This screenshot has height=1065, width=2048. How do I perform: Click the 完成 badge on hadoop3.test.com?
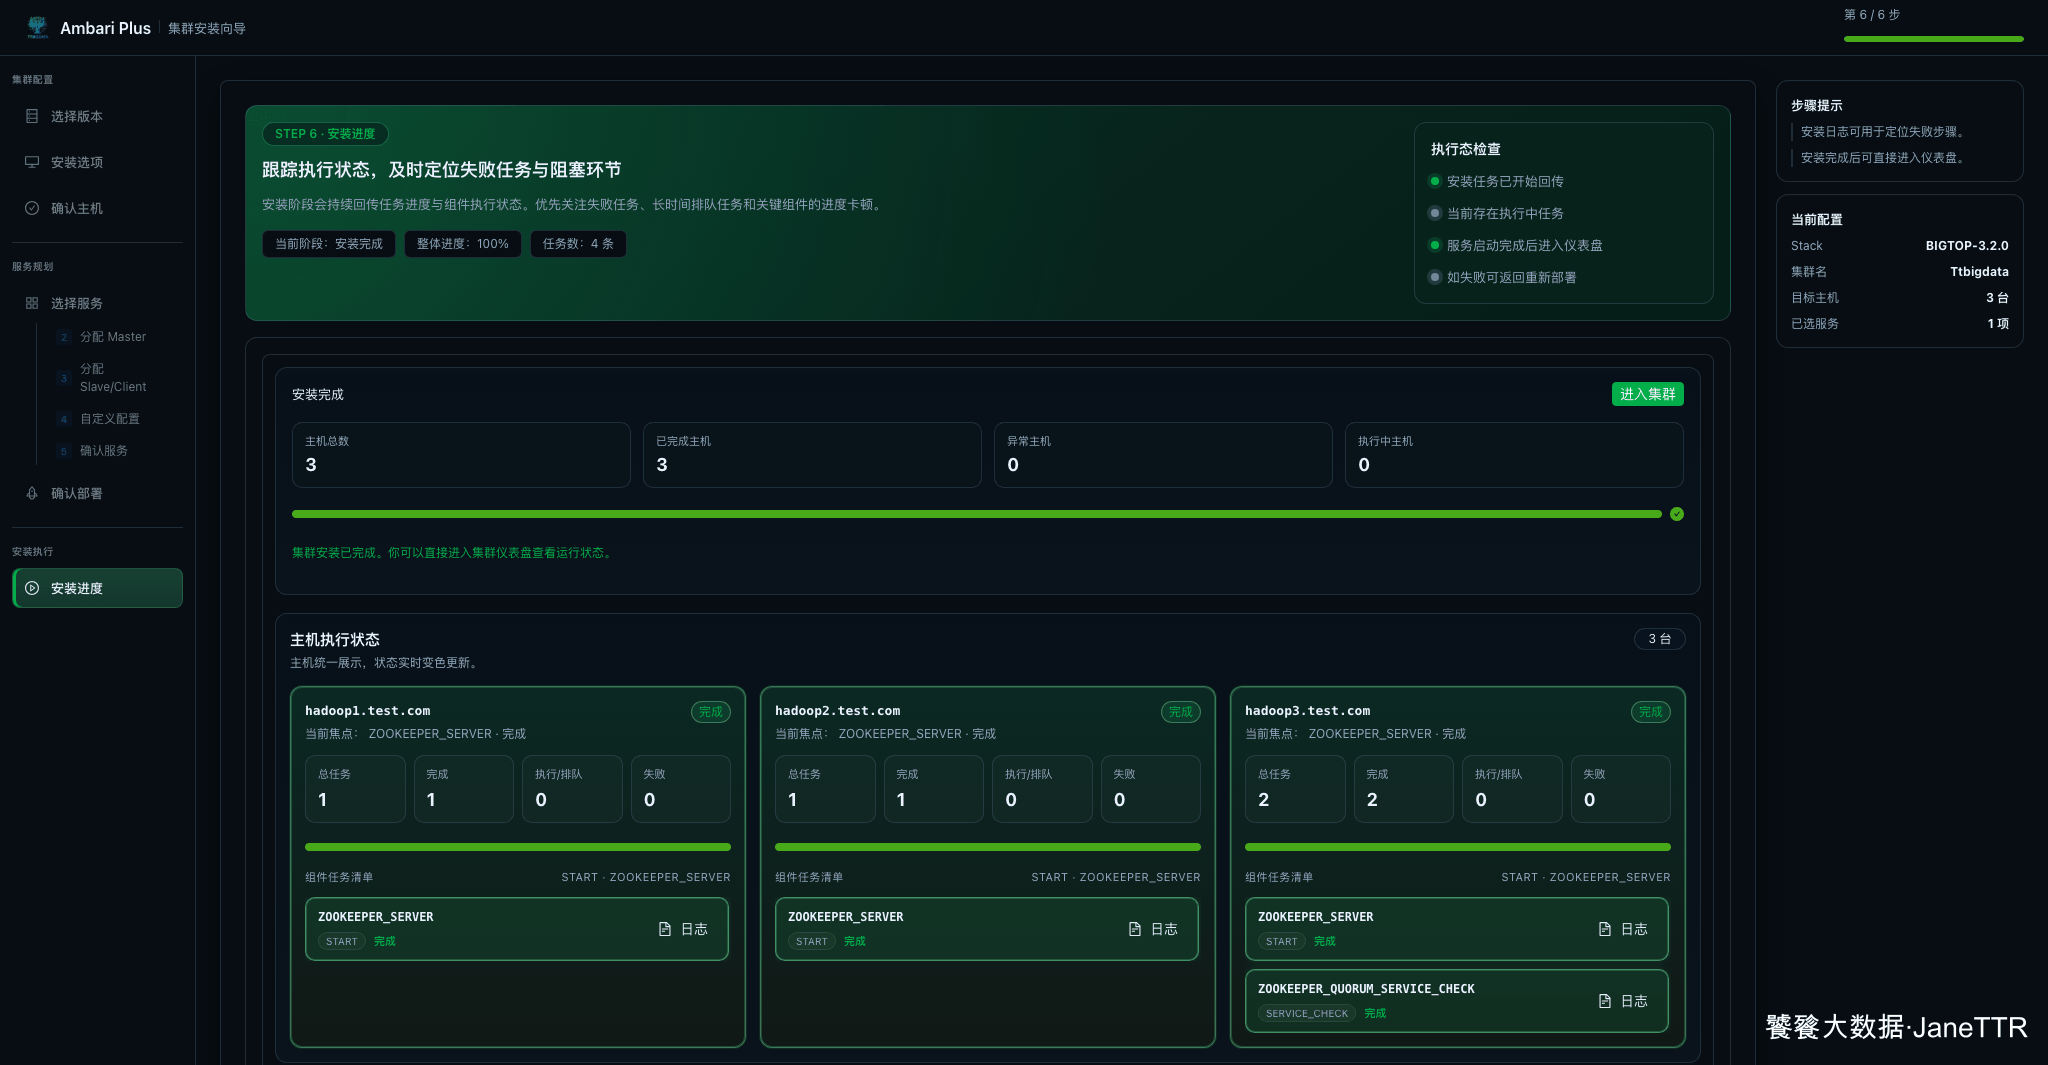tap(1651, 712)
